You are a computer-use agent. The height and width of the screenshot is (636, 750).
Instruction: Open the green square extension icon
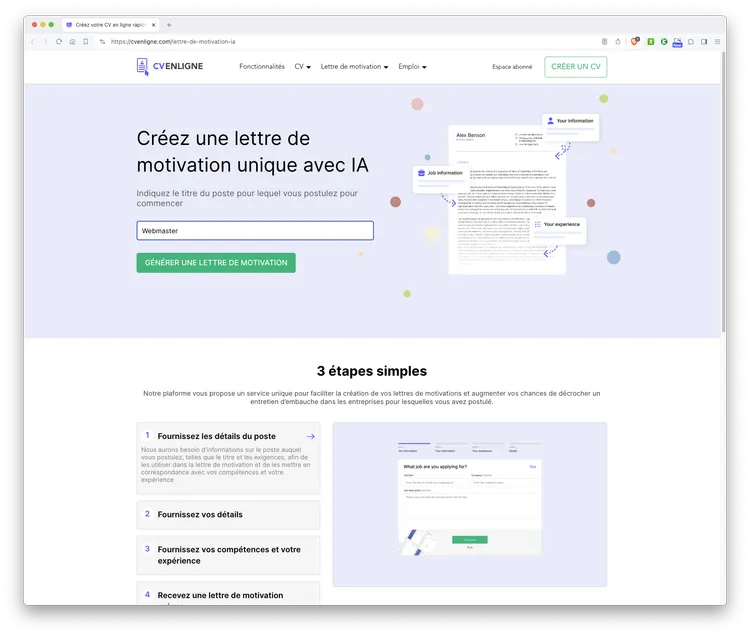[x=651, y=42]
